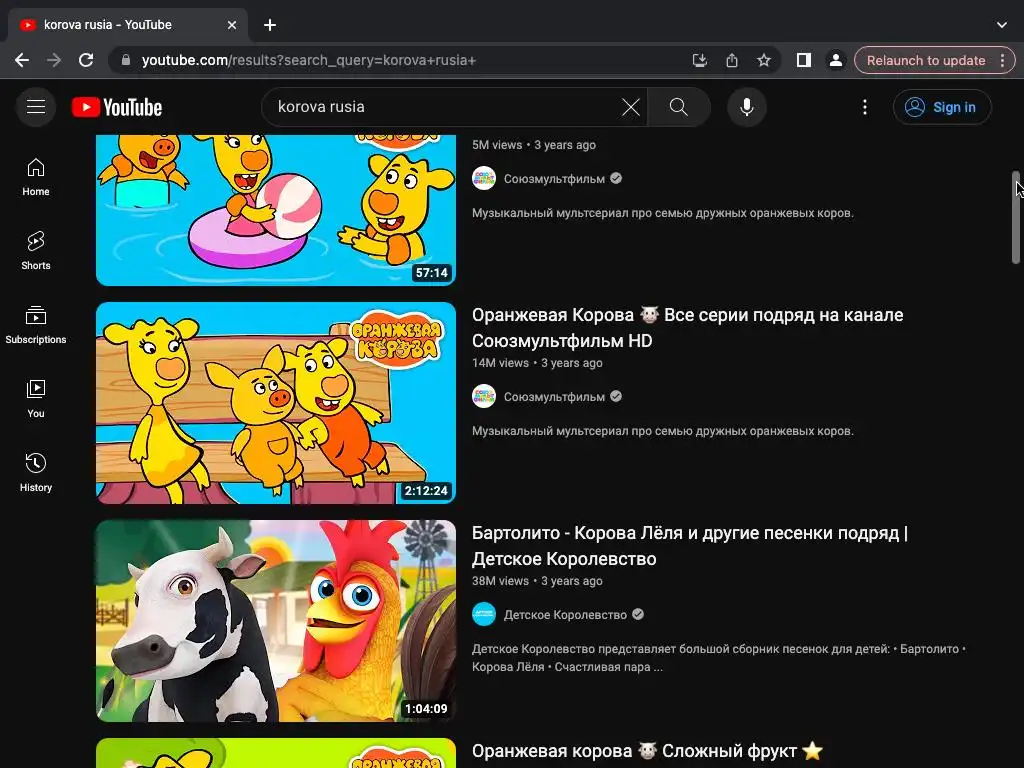The height and width of the screenshot is (768, 1024).
Task: Open the 1:04:09 cow and rooster thumbnail
Action: (276, 621)
